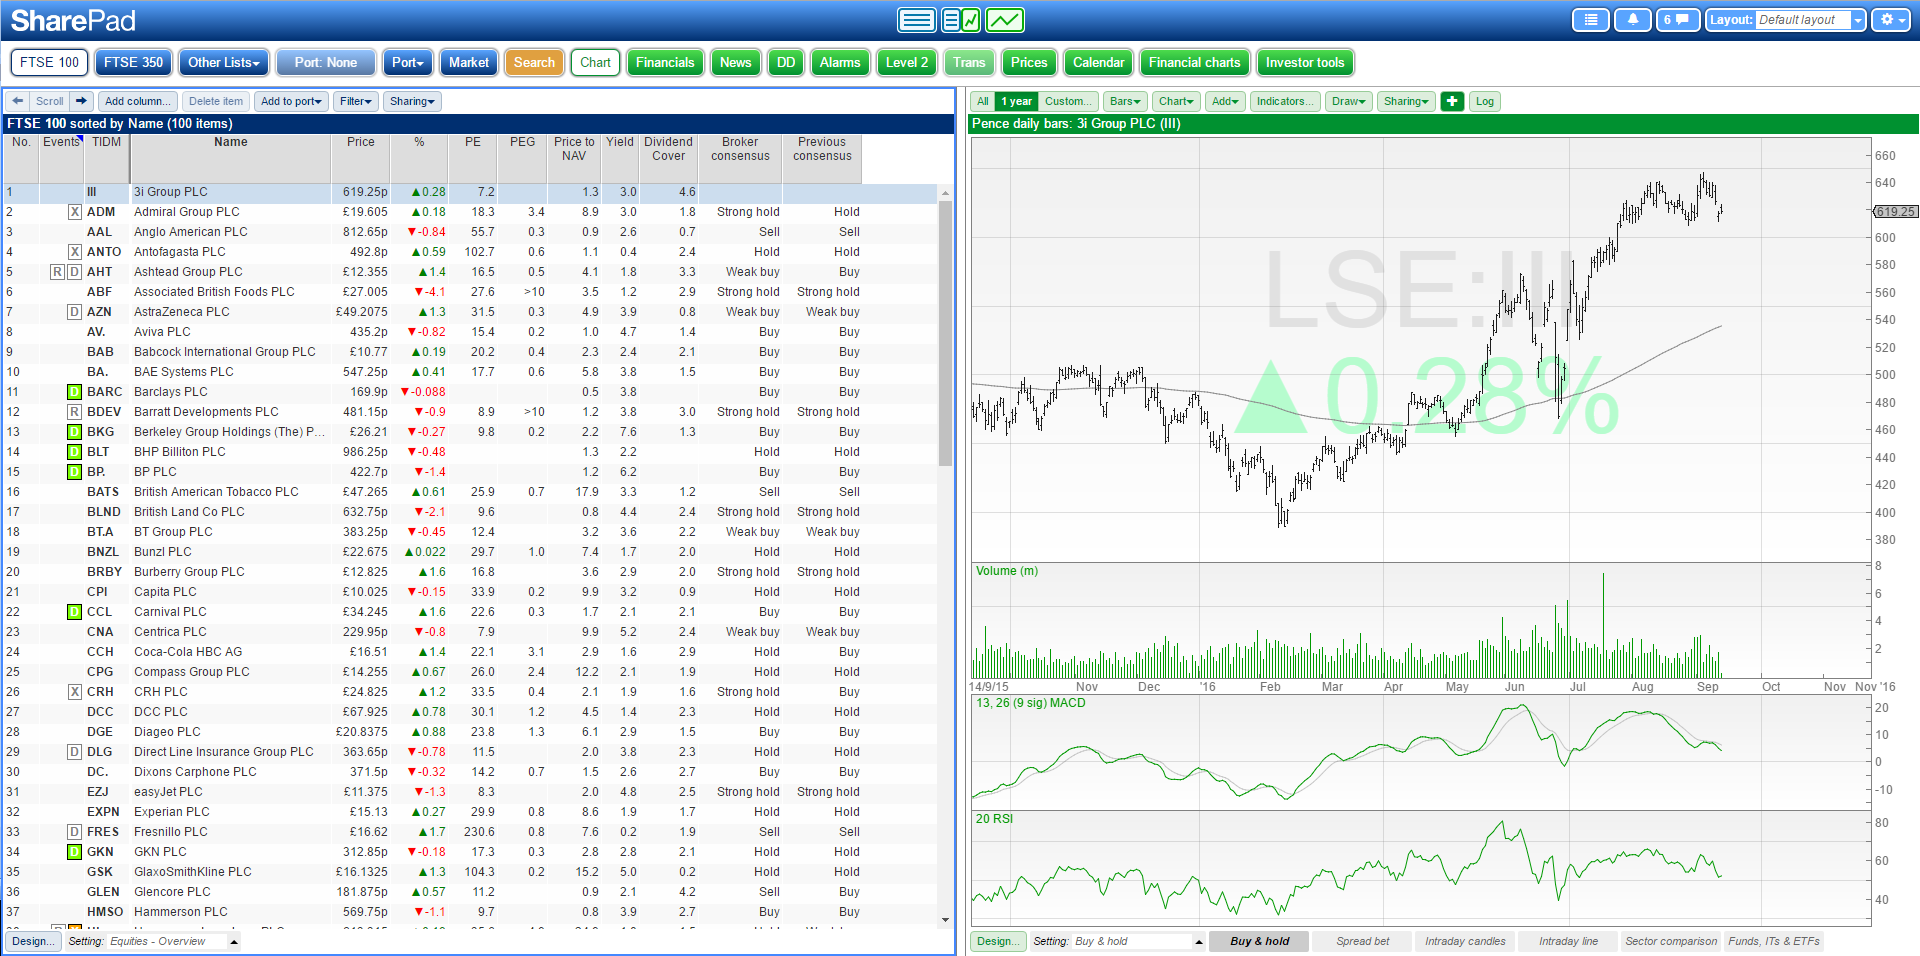1920x956 pixels.
Task: Click the left scroll arrow in list toolbar
Action: (x=18, y=101)
